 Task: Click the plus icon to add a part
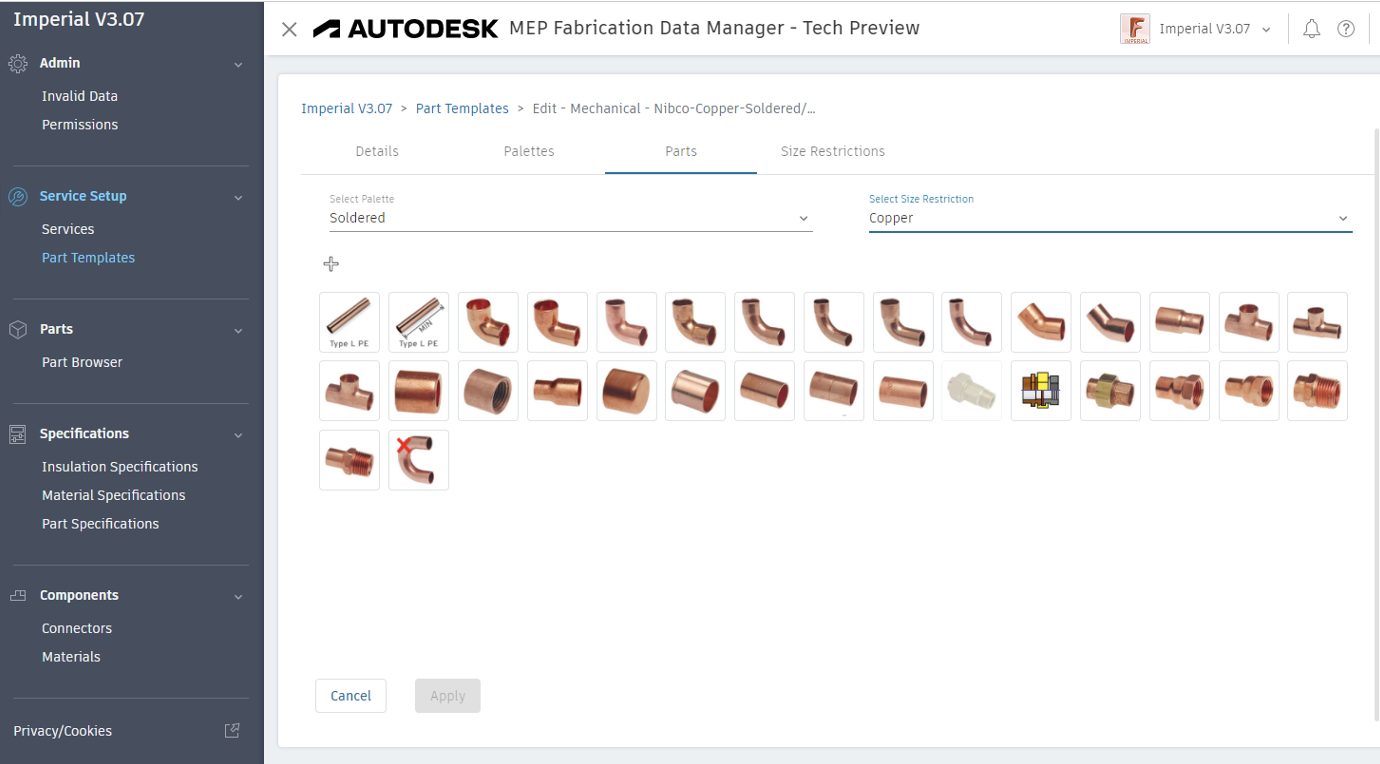pos(331,264)
